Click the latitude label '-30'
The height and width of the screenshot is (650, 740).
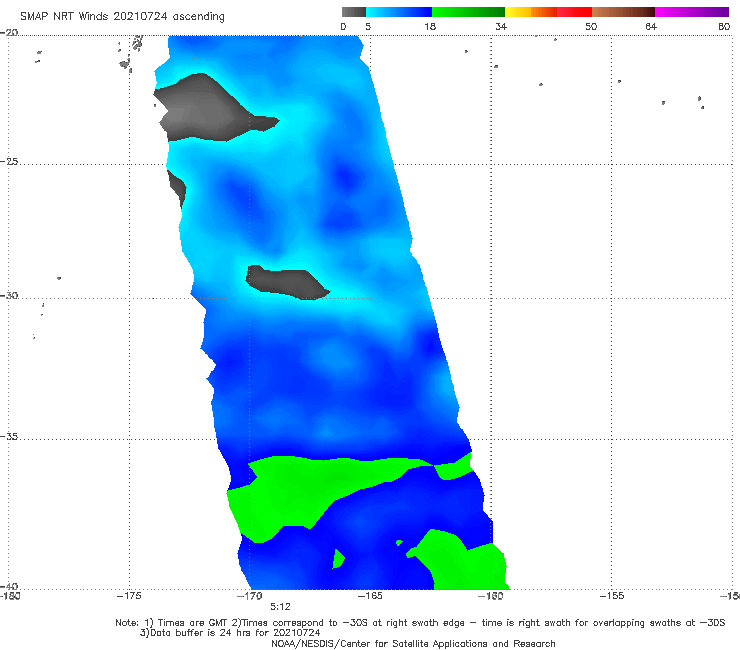pos(9,295)
